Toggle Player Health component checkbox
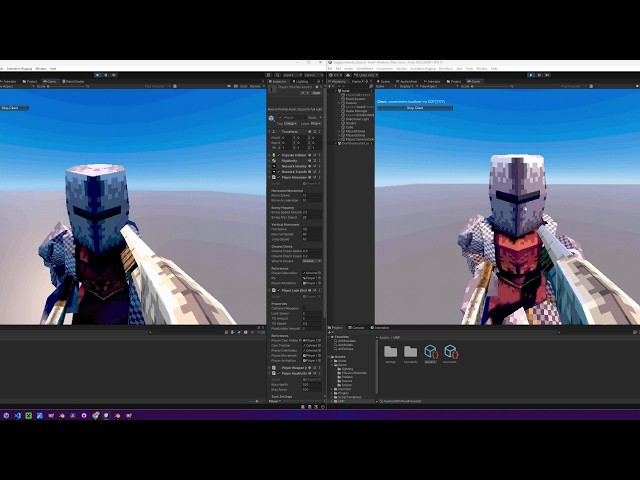 [279, 373]
